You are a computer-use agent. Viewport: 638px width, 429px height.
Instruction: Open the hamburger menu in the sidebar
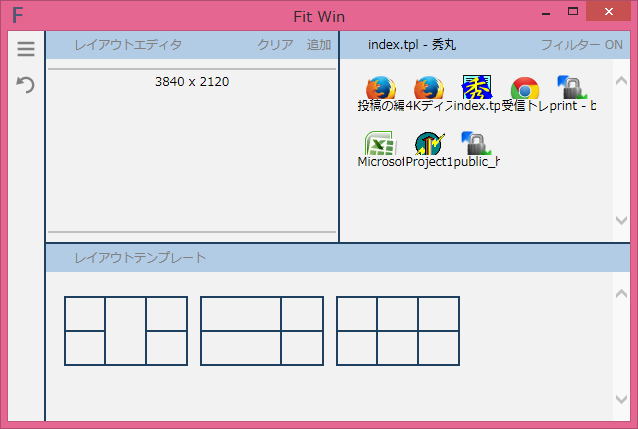[x=26, y=50]
